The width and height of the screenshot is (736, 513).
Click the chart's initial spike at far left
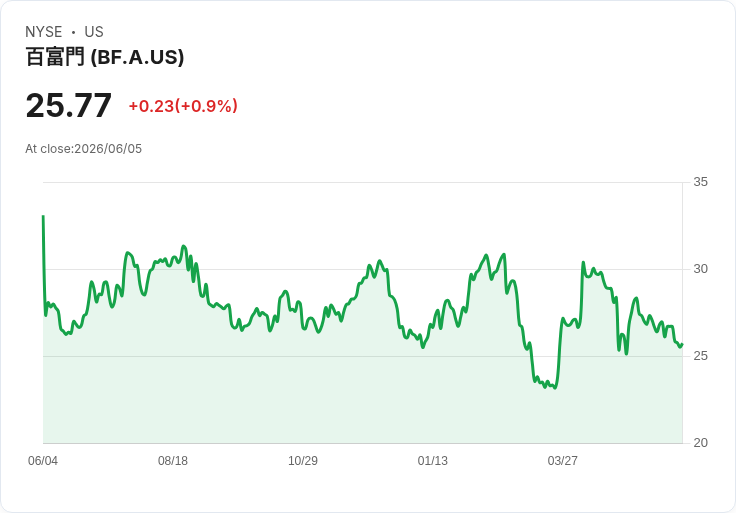[x=44, y=217]
